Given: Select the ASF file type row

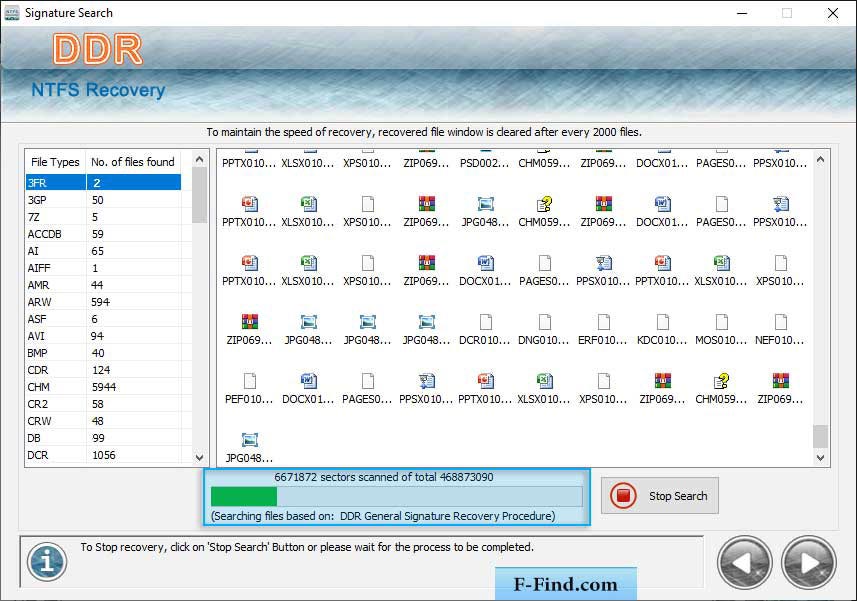Looking at the screenshot, I should point(103,319).
